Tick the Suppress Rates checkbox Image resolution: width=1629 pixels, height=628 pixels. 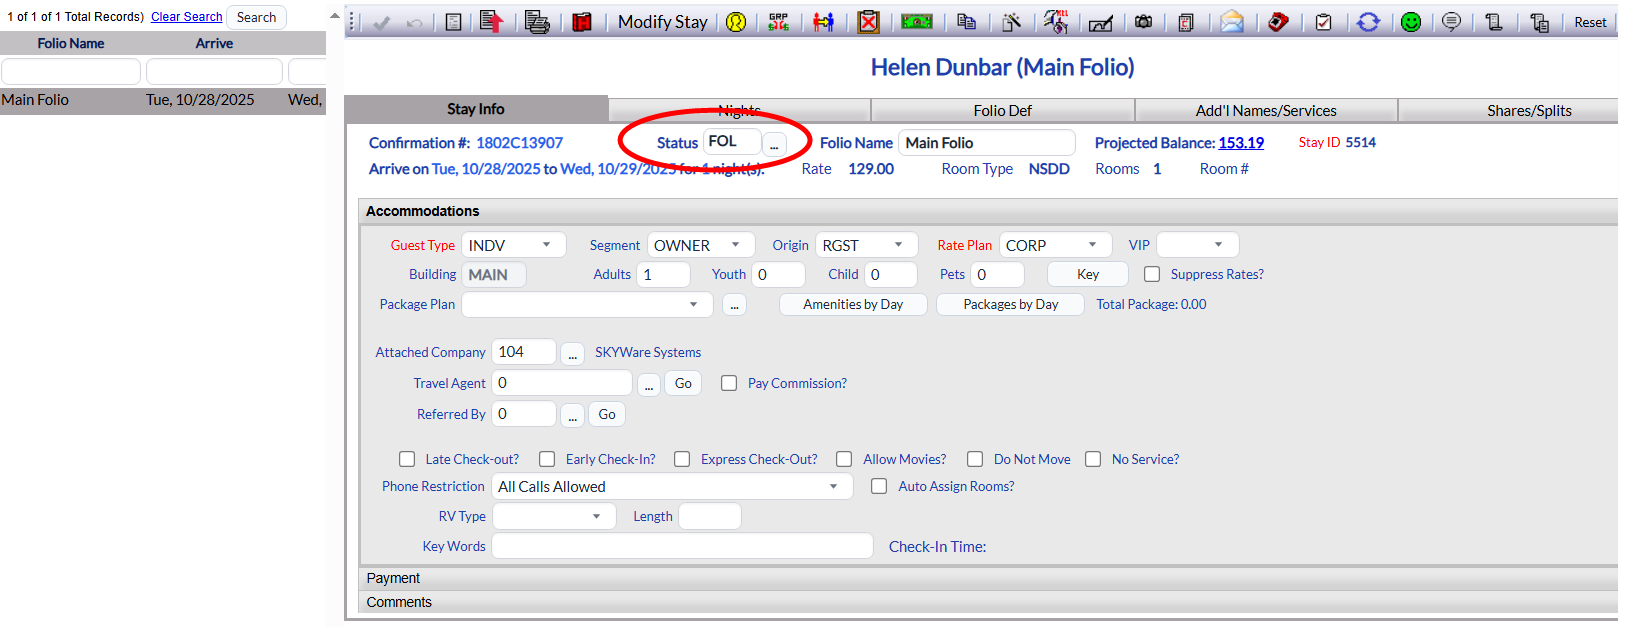(x=1152, y=274)
